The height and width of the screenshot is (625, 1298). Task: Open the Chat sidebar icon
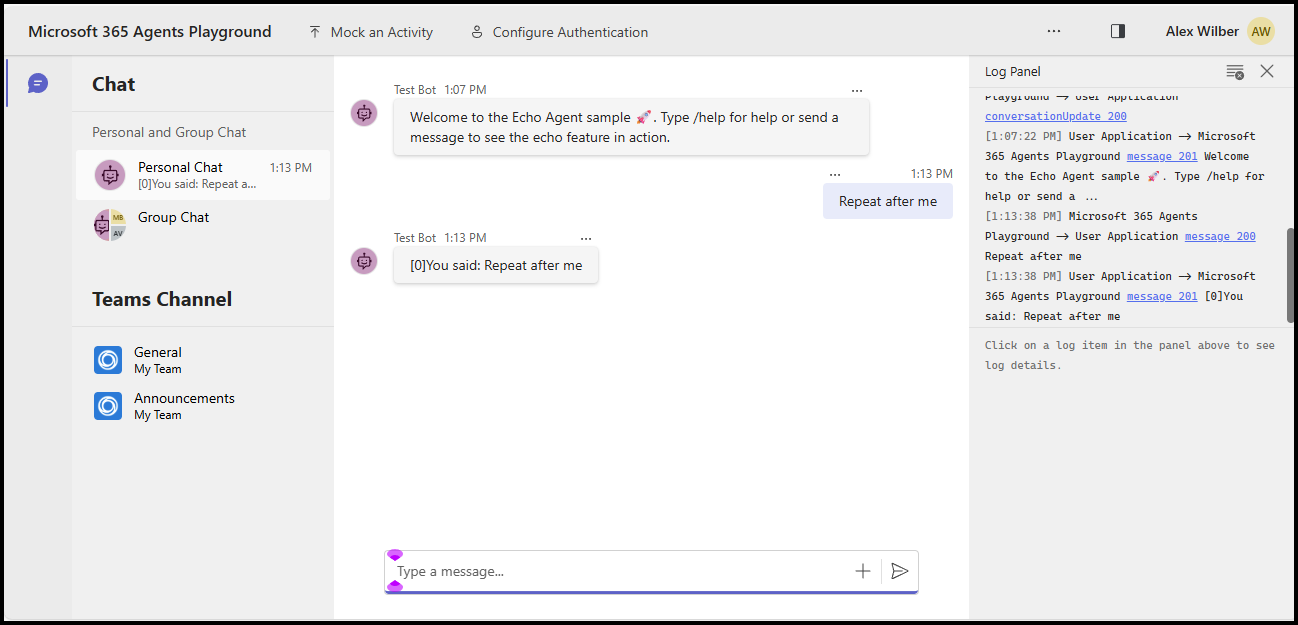click(38, 82)
